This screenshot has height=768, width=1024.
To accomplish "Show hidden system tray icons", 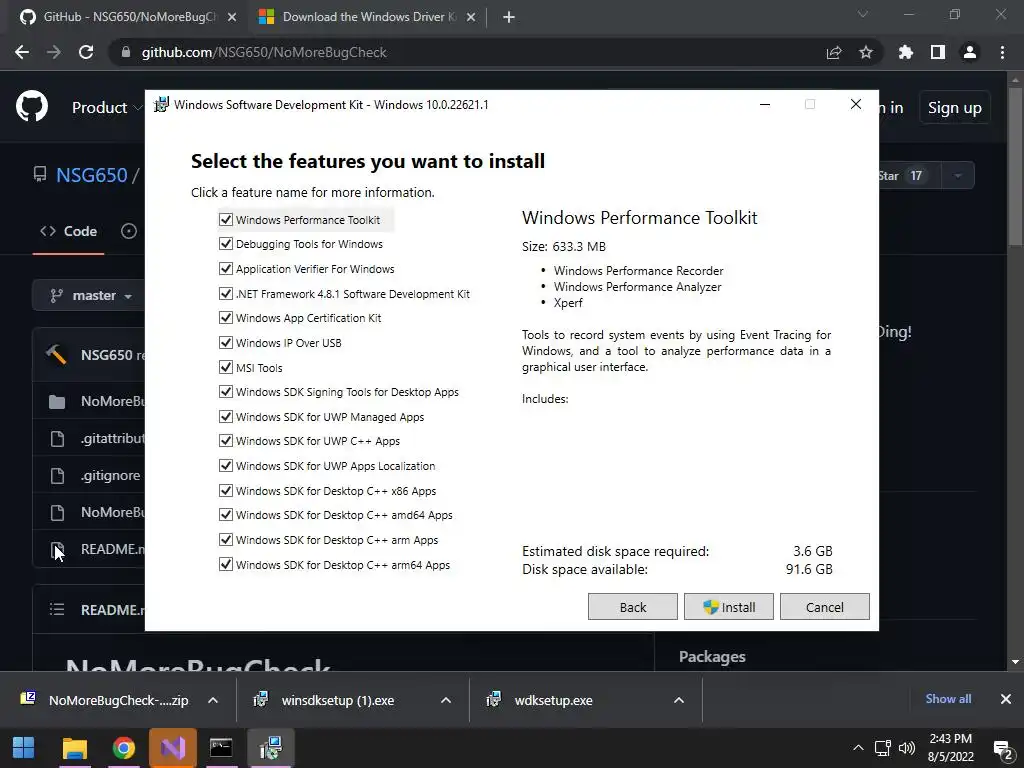I will click(x=858, y=748).
